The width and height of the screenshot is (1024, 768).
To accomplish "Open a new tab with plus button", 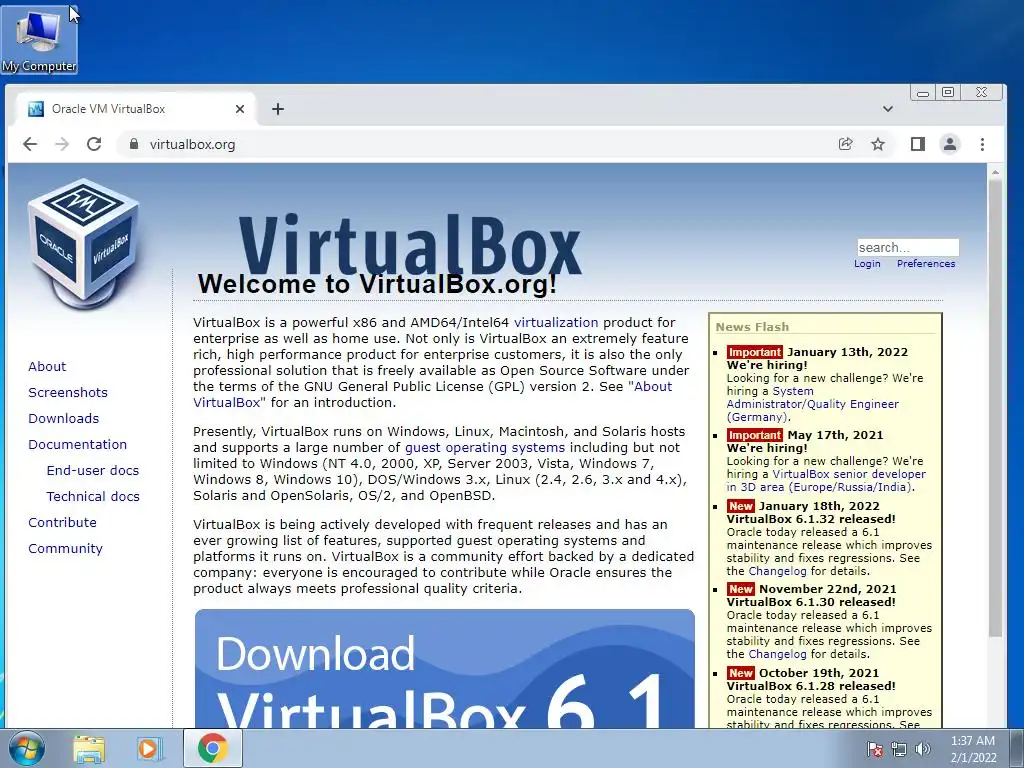I will [x=278, y=109].
